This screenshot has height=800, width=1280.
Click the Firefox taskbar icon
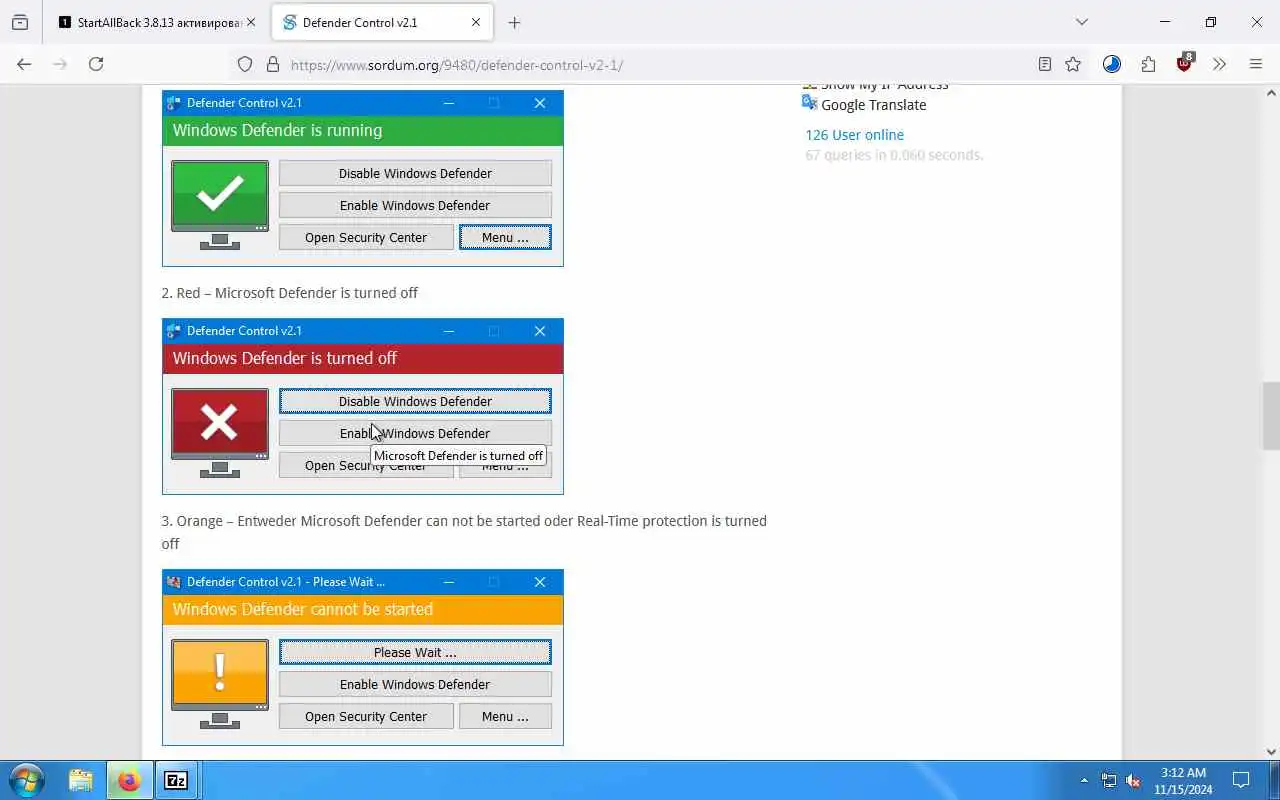129,780
